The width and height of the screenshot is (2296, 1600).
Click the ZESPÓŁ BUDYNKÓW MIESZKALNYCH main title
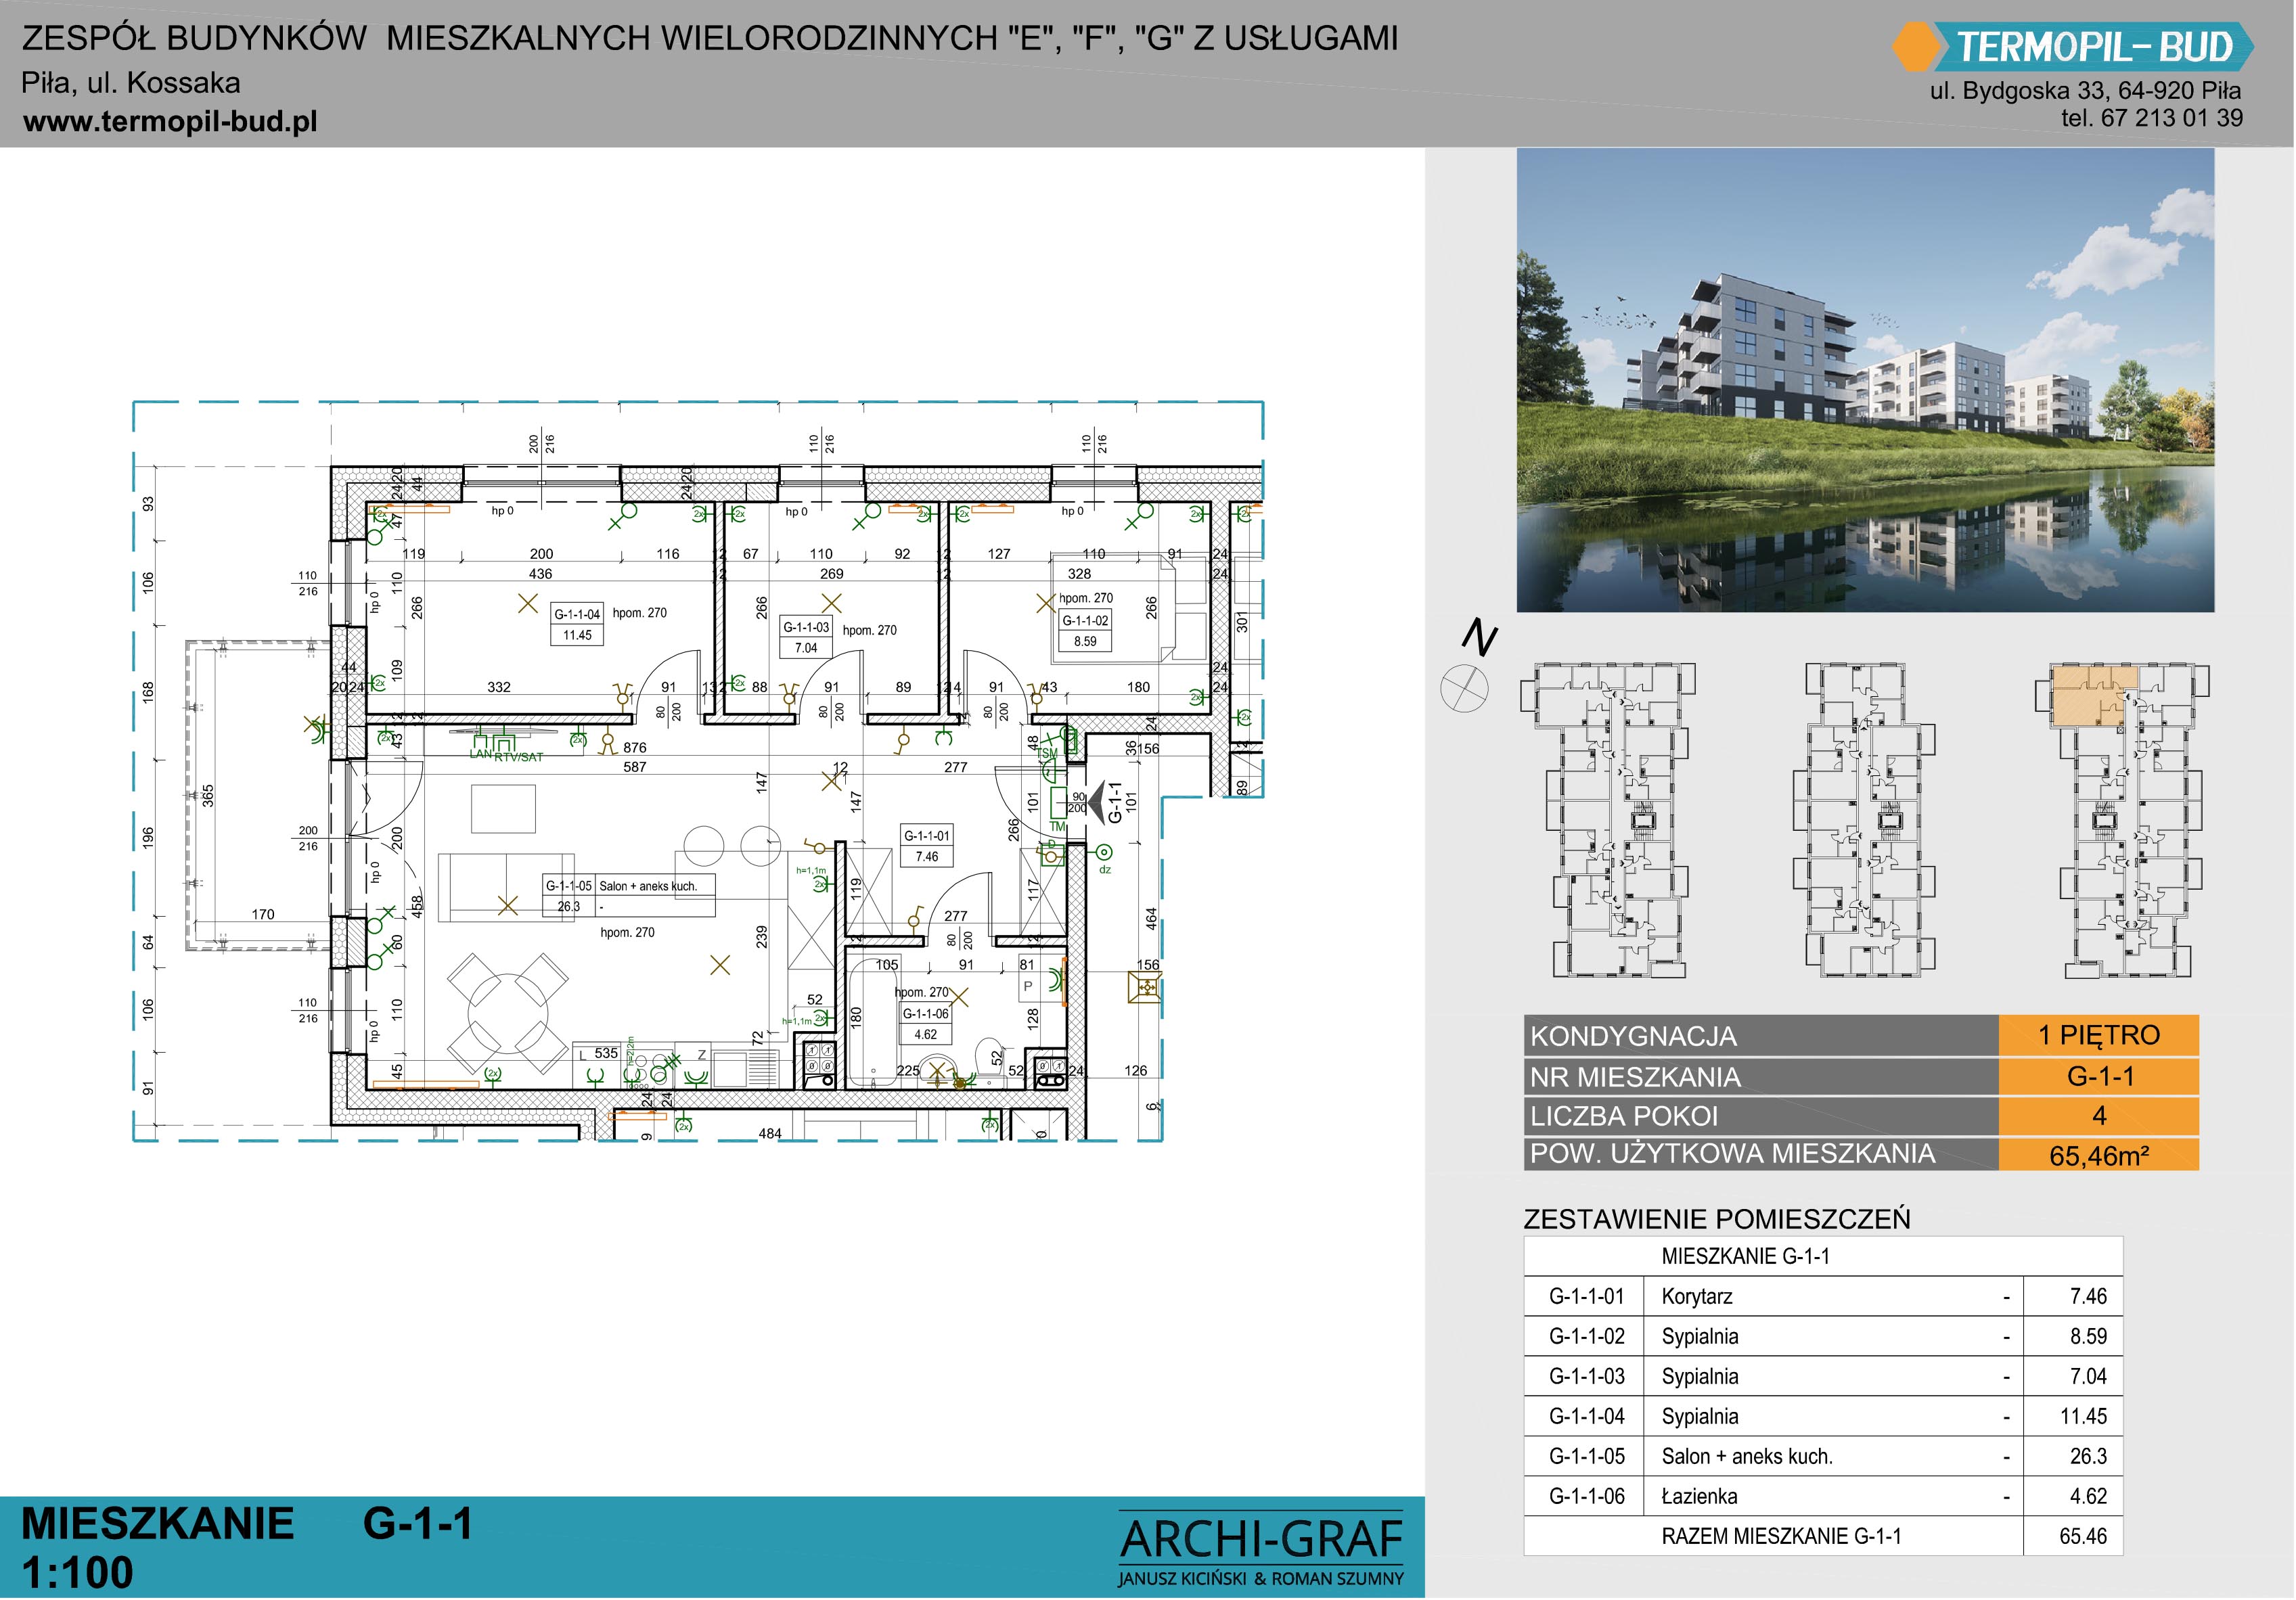click(x=710, y=38)
